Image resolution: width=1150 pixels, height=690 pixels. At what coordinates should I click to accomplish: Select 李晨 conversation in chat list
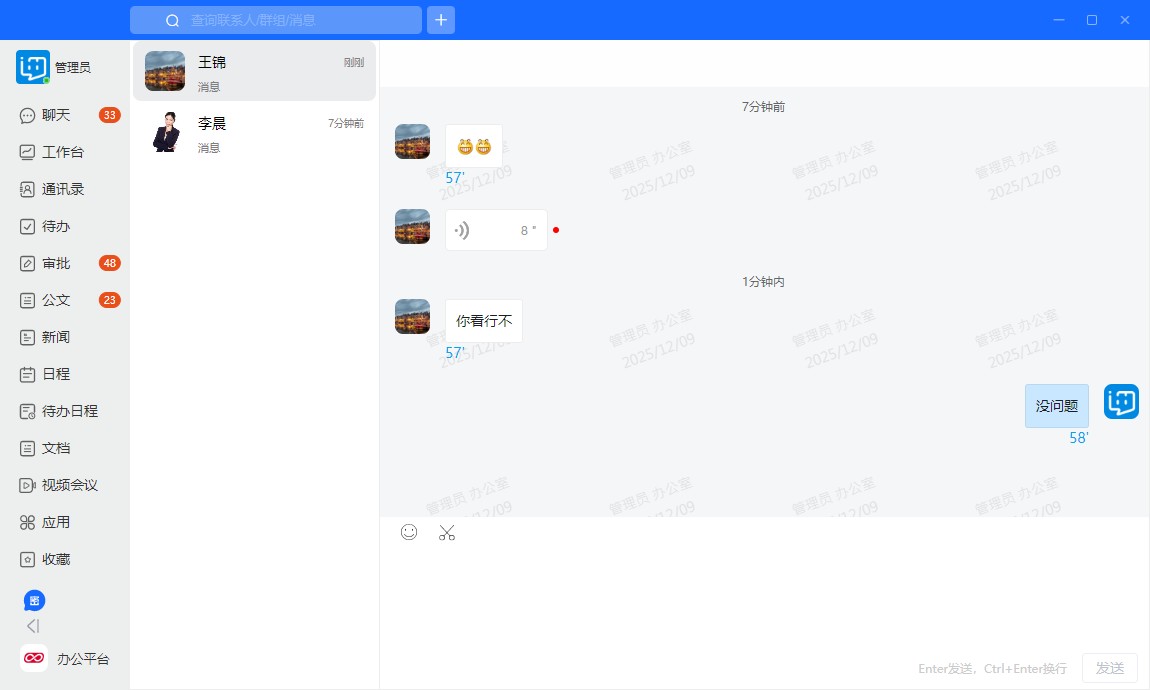pyautogui.click(x=254, y=132)
